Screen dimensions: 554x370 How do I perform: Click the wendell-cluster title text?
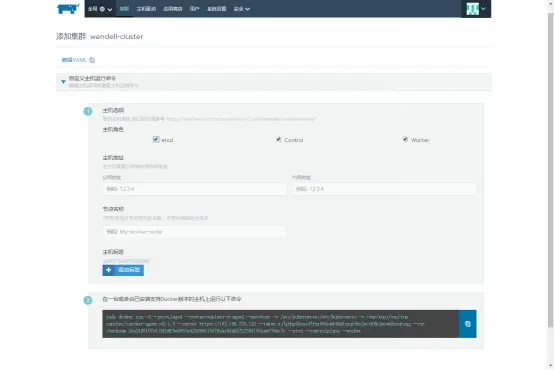tap(117, 37)
